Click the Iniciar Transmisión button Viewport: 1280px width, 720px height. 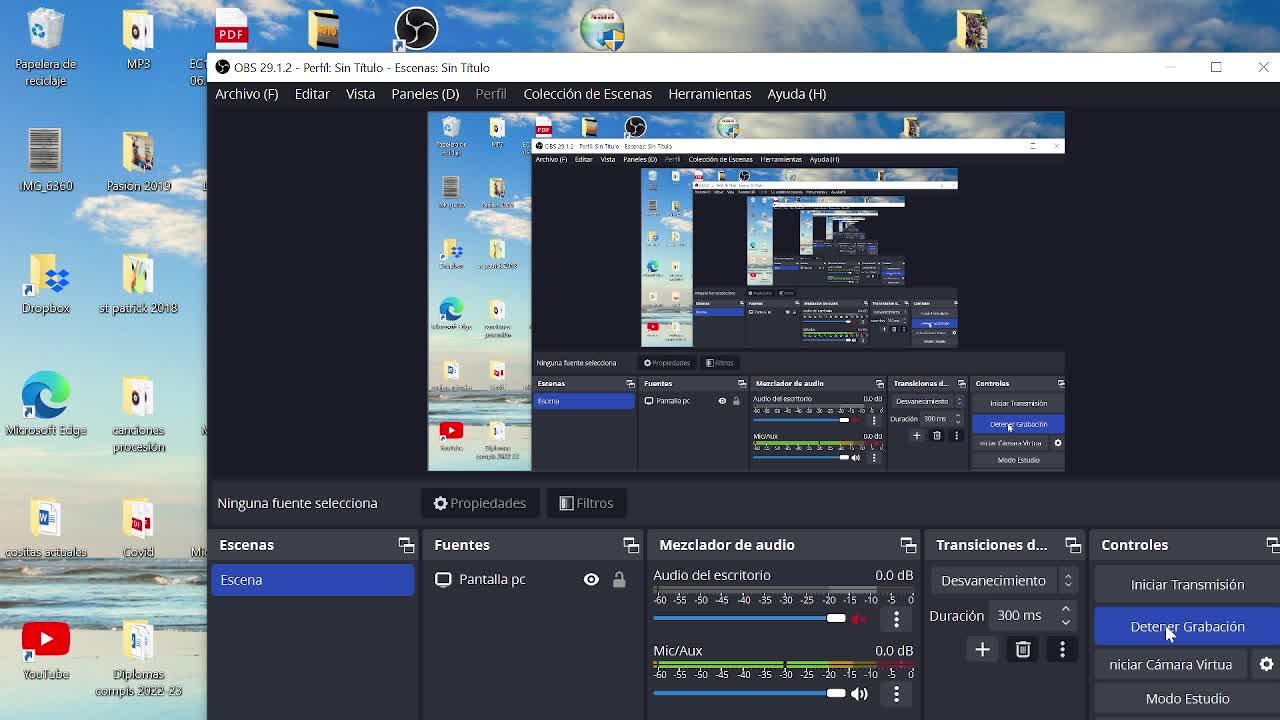pyautogui.click(x=1187, y=585)
